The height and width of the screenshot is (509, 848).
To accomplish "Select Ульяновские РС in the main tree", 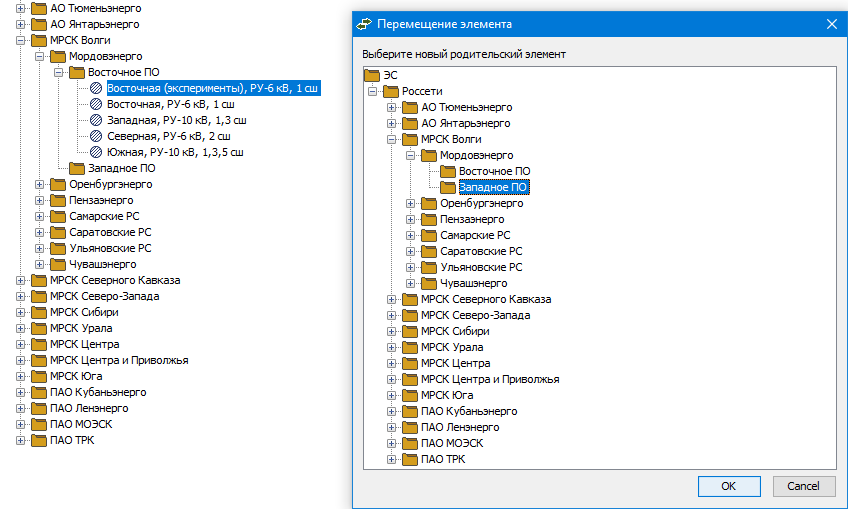I will tap(110, 248).
